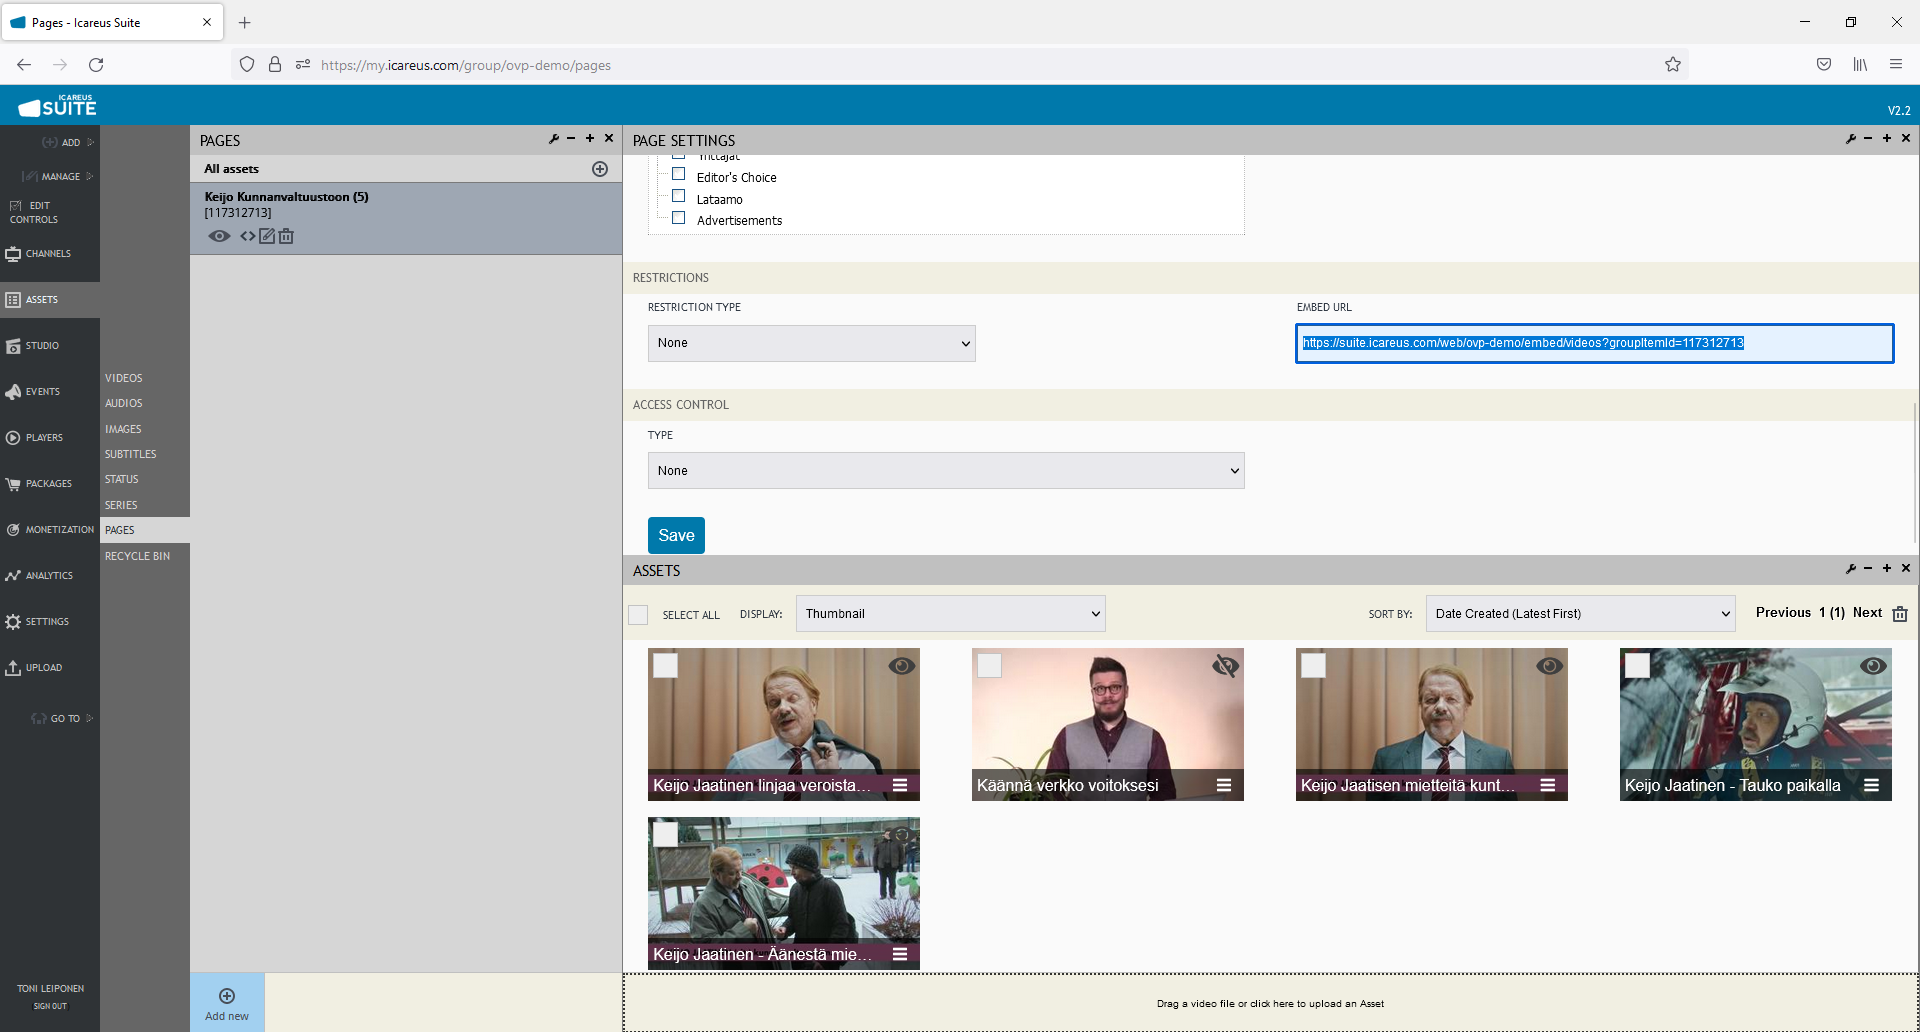
Task: Click the wrench icon in the Page Settings header
Action: [1851, 139]
